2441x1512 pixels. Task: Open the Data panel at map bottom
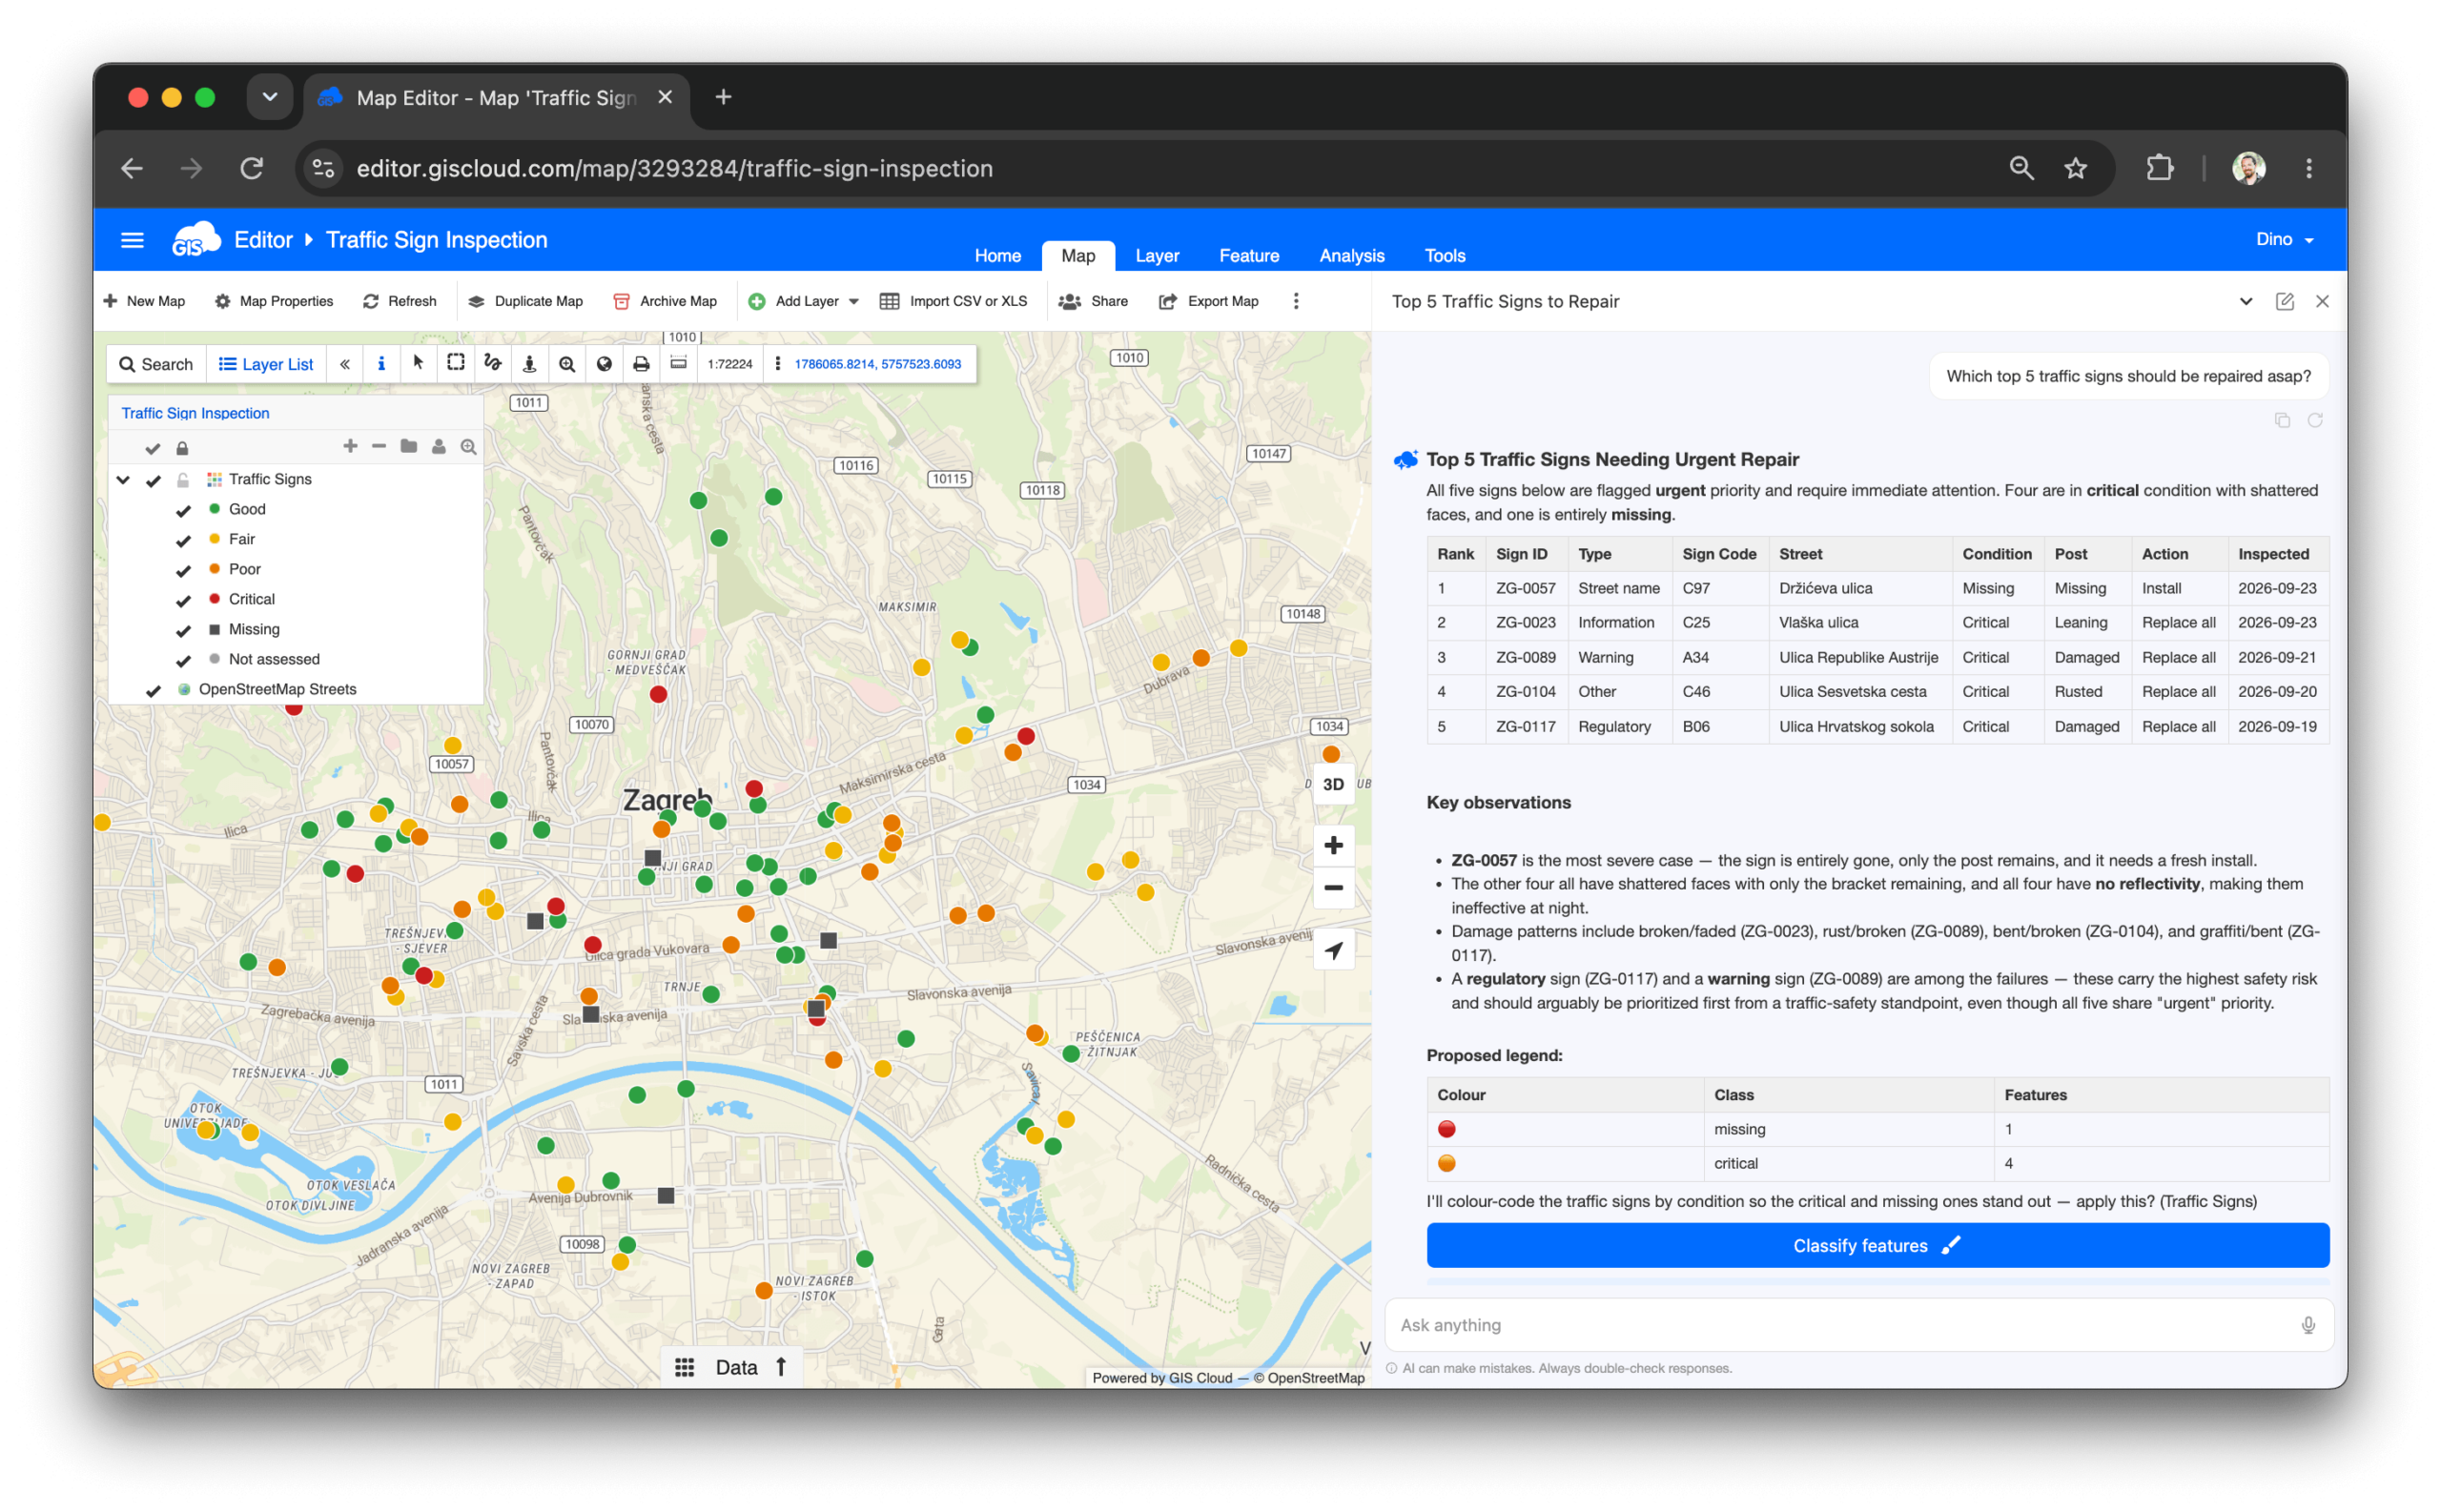pos(733,1367)
